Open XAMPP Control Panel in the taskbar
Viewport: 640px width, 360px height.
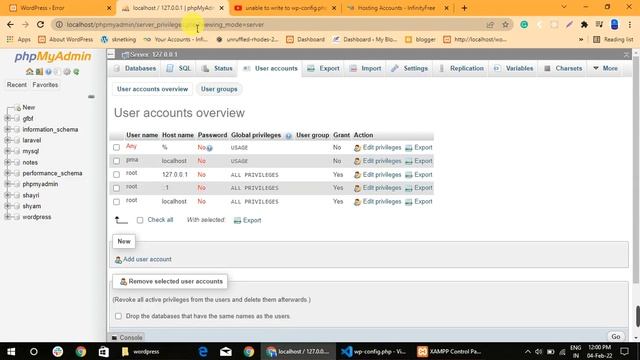(449, 351)
